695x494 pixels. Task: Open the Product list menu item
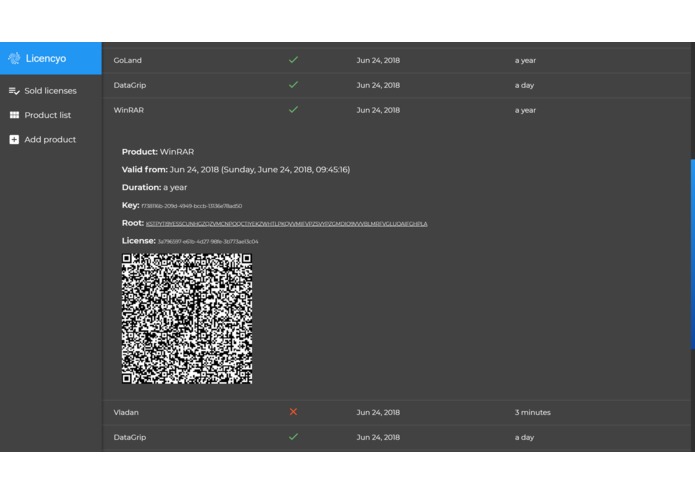tap(51, 115)
